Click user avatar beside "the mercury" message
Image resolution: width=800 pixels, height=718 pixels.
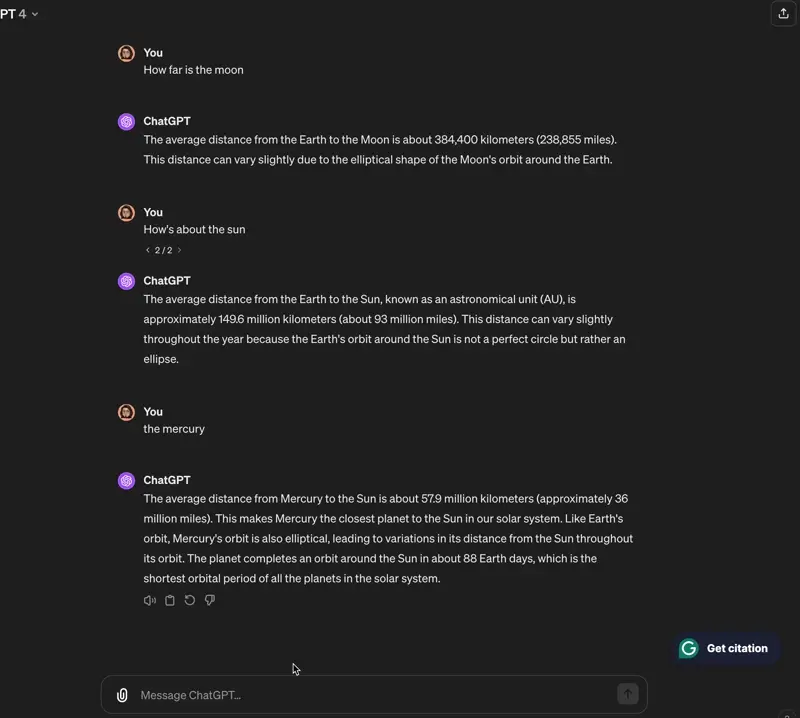point(126,412)
